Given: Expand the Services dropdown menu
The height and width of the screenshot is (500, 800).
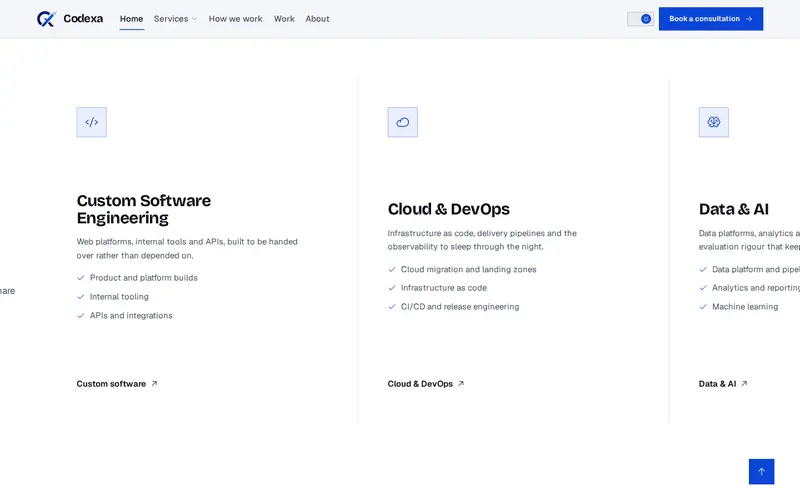Looking at the screenshot, I should pos(176,19).
